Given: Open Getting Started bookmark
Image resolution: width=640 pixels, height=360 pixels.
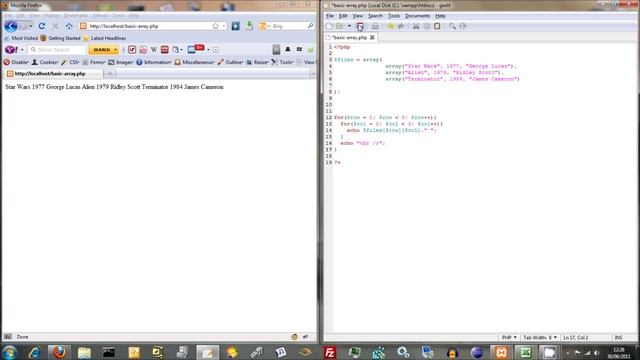Looking at the screenshot, I should (60, 38).
